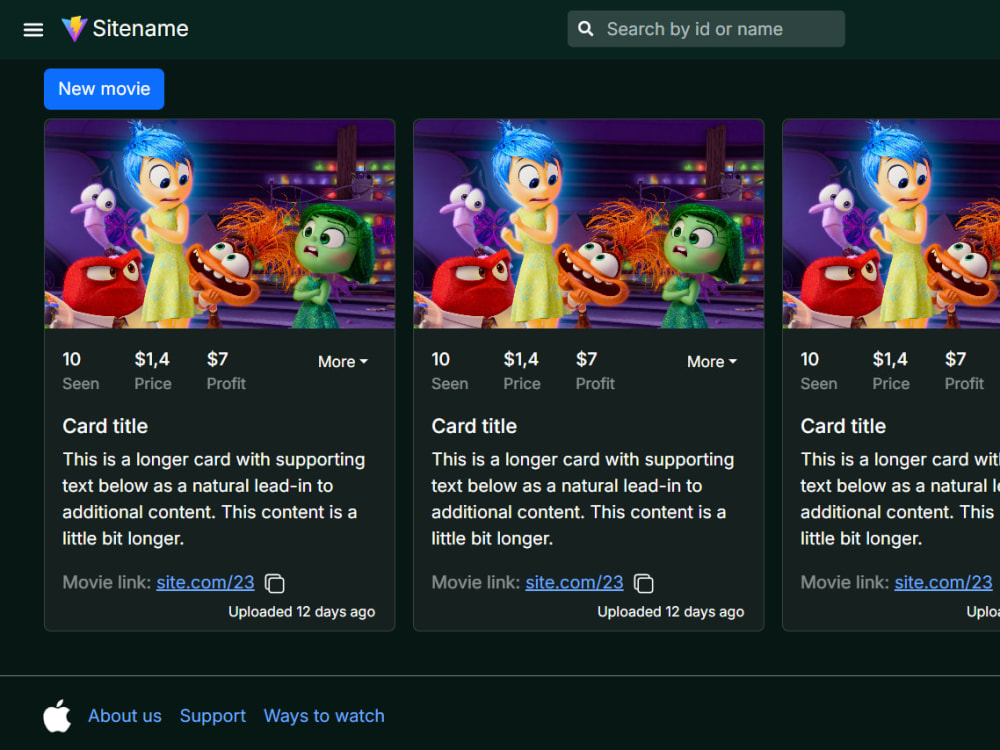Copy the movie link in first card
Viewport: 1000px width, 750px height.
coord(275,584)
